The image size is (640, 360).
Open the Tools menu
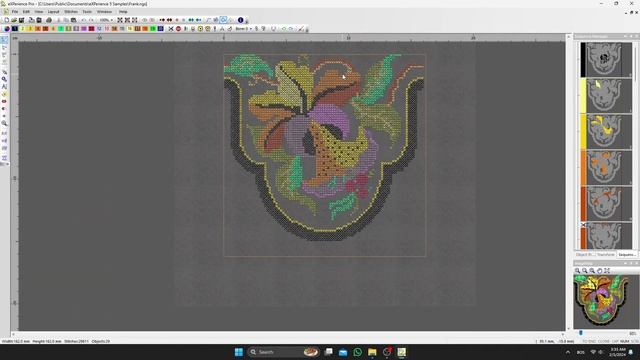tap(87, 11)
